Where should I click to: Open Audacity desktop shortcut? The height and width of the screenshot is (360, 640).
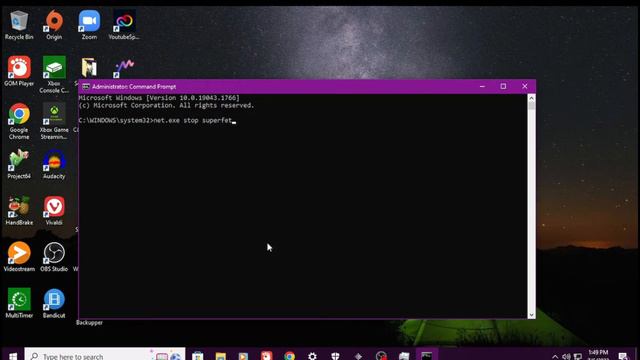54,164
